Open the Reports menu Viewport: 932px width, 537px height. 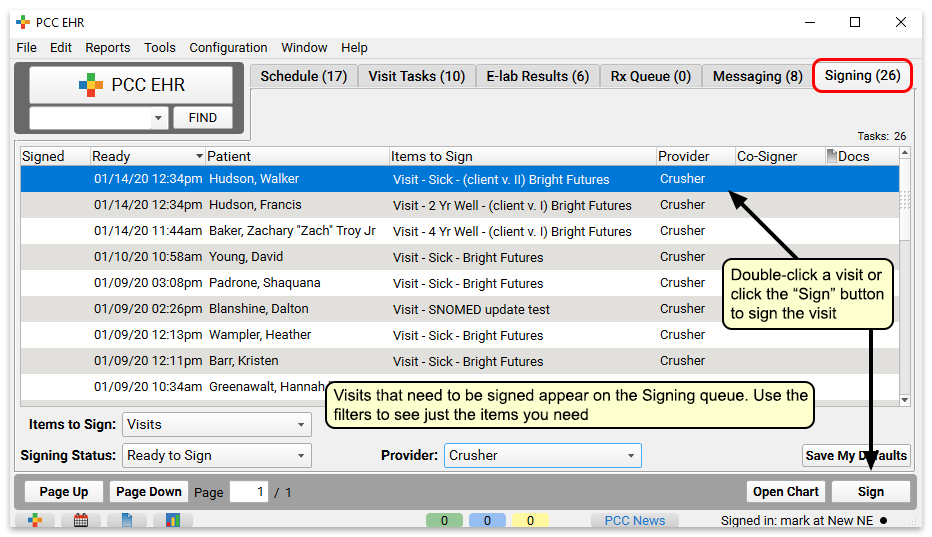point(108,48)
